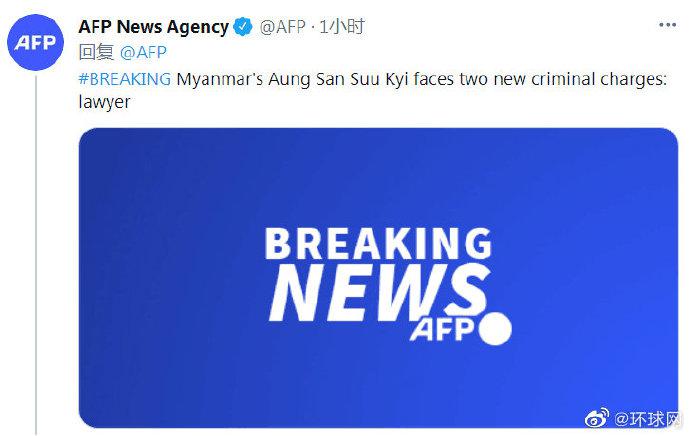Click the blue @AFP mention after 回复
The image size is (690, 436).
pos(142,52)
